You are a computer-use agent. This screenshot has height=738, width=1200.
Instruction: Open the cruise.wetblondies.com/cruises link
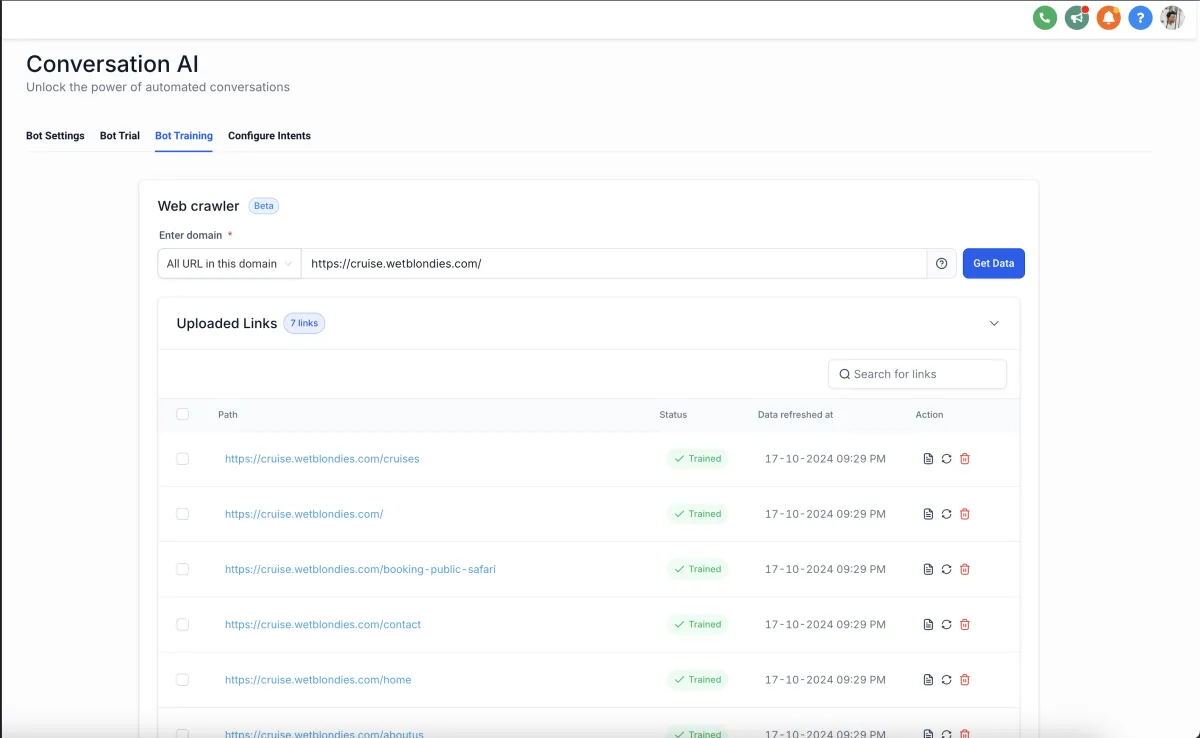pos(322,459)
